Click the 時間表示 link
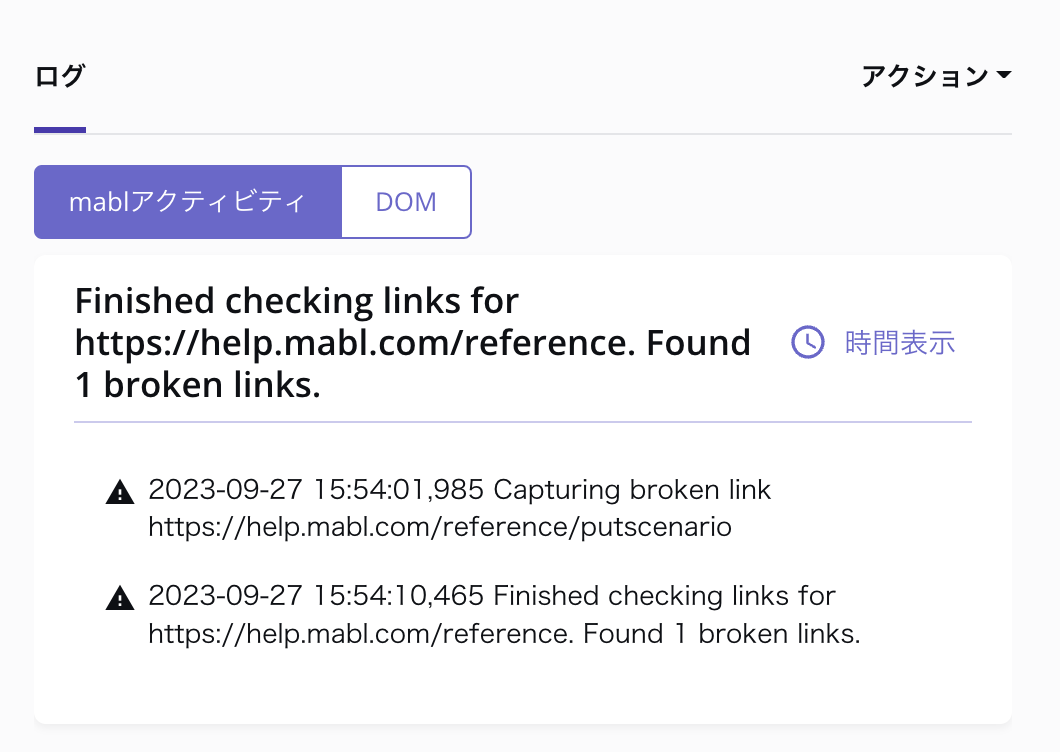 tap(897, 343)
